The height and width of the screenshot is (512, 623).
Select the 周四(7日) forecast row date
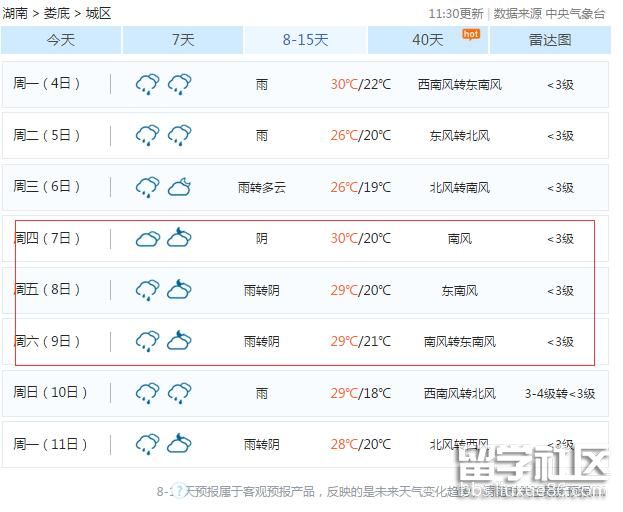pos(47,238)
